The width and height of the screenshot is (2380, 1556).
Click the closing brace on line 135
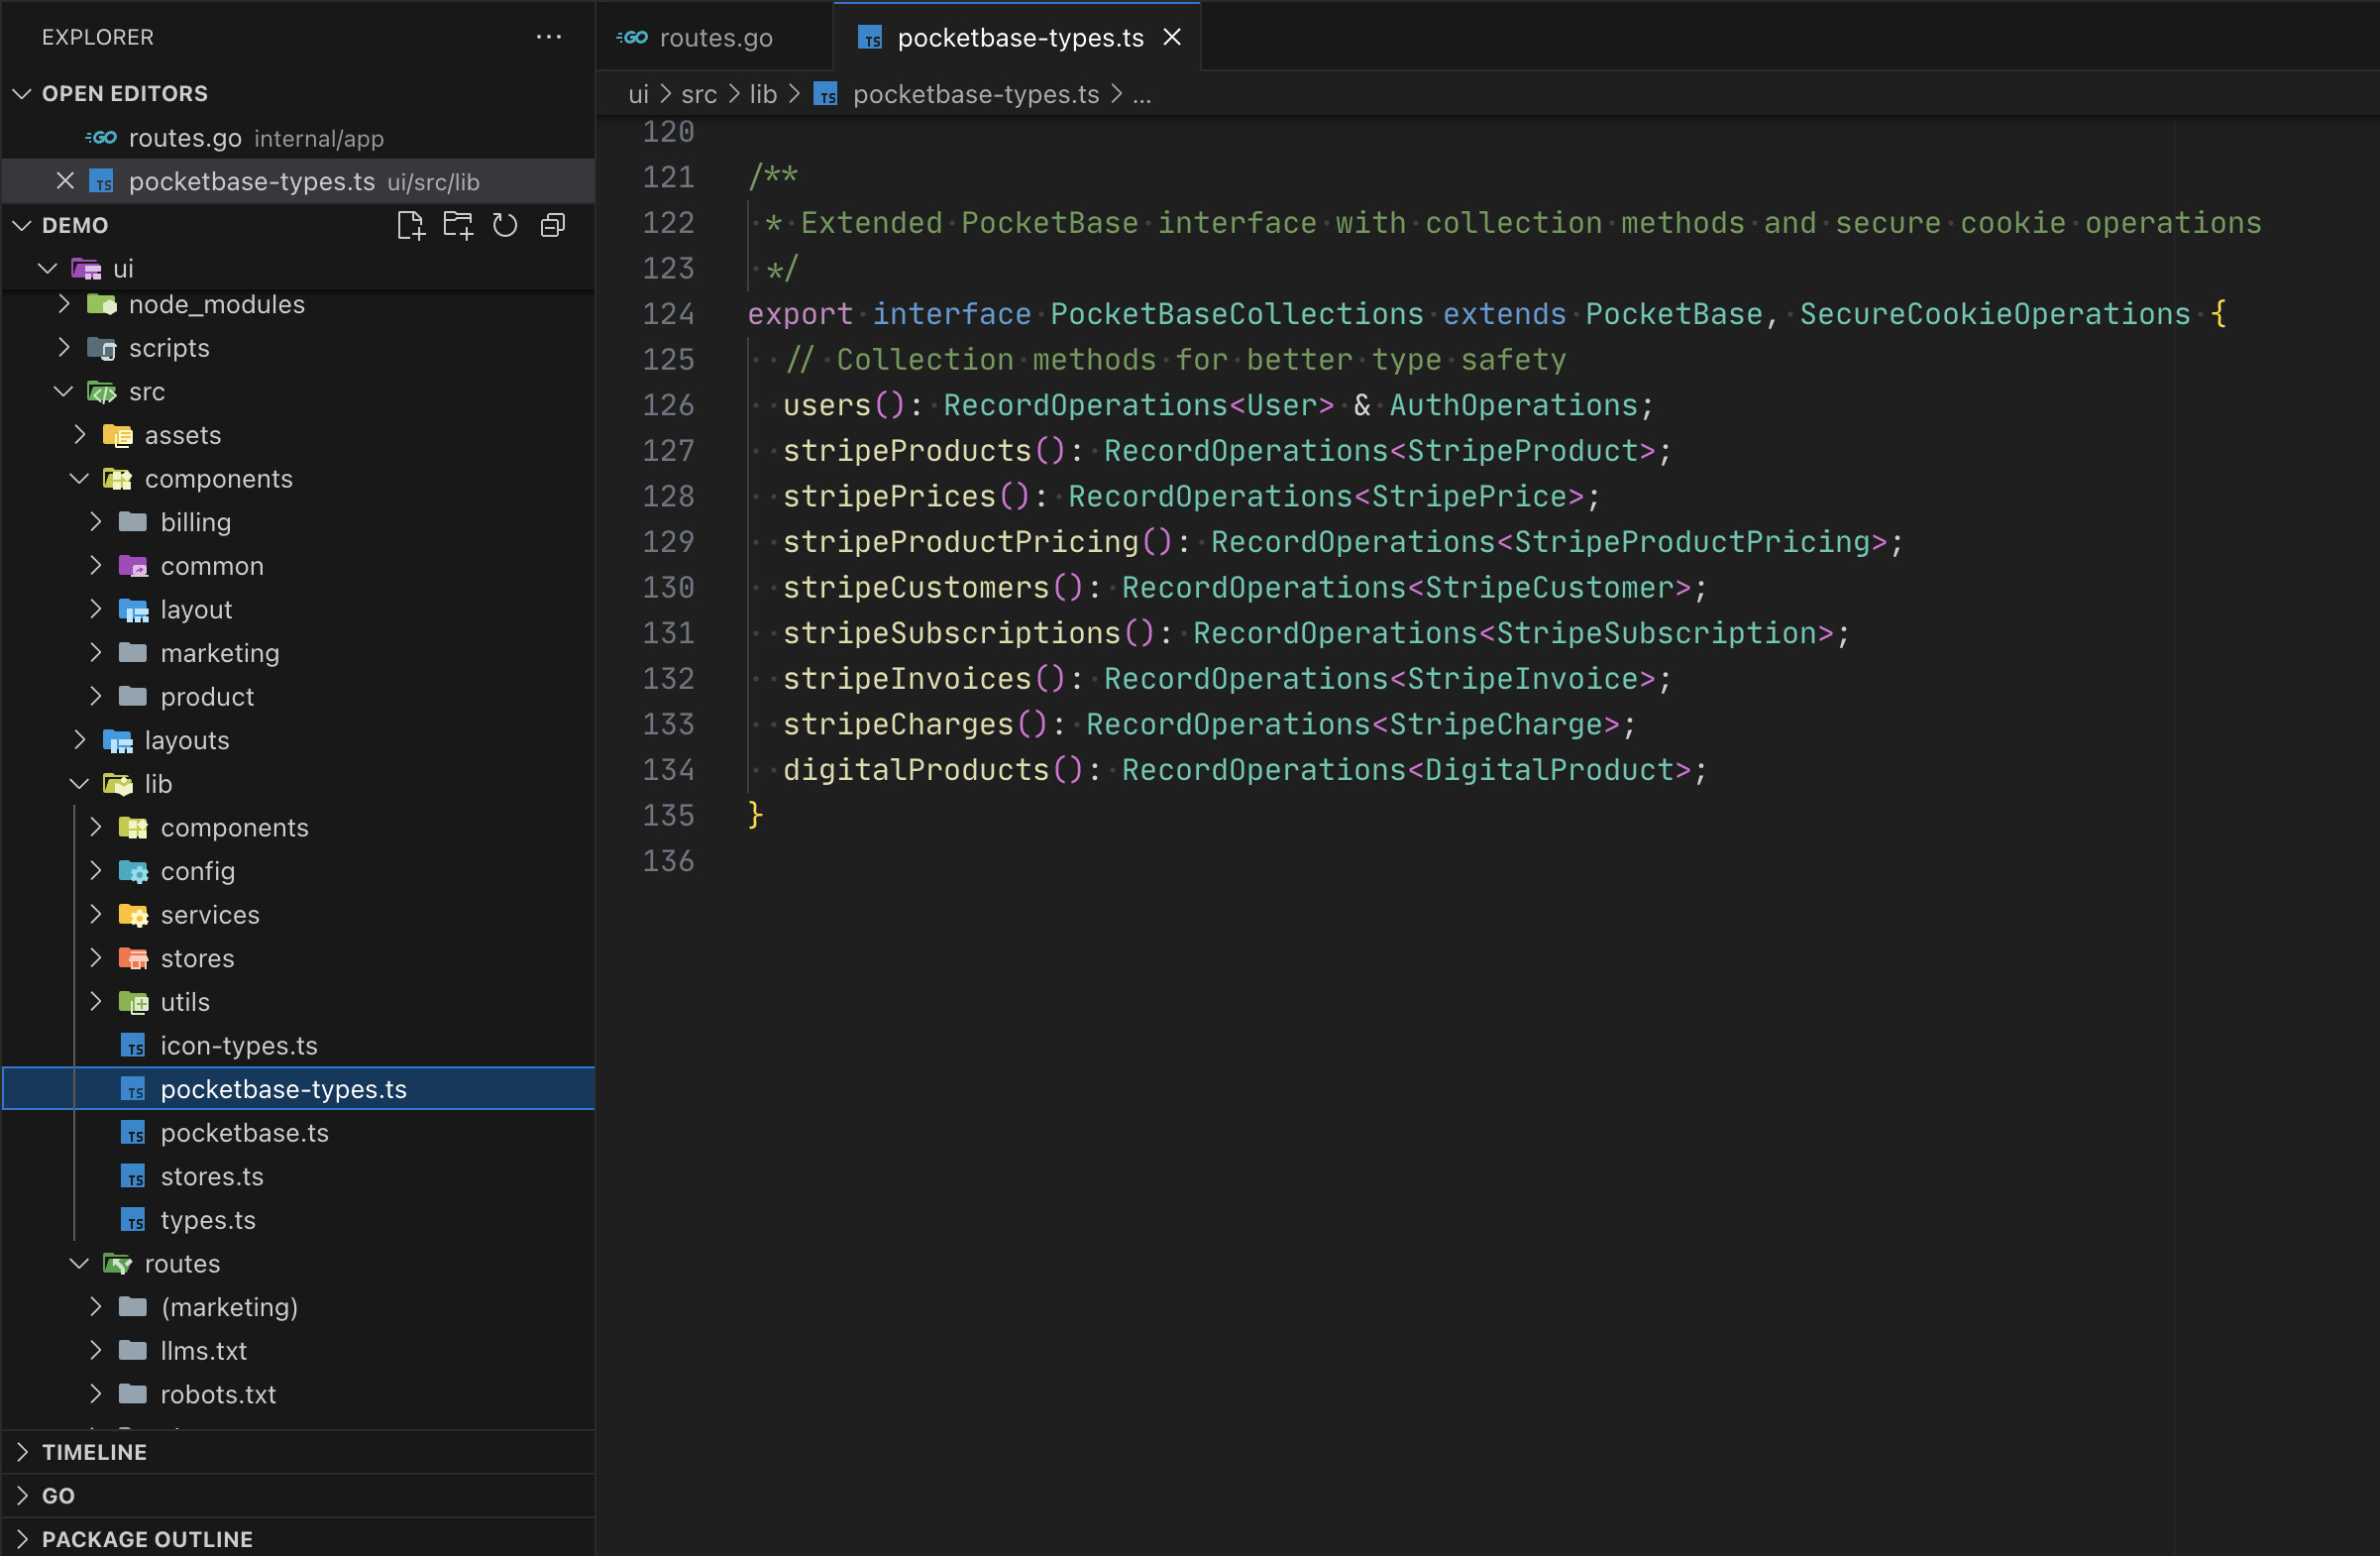point(756,815)
